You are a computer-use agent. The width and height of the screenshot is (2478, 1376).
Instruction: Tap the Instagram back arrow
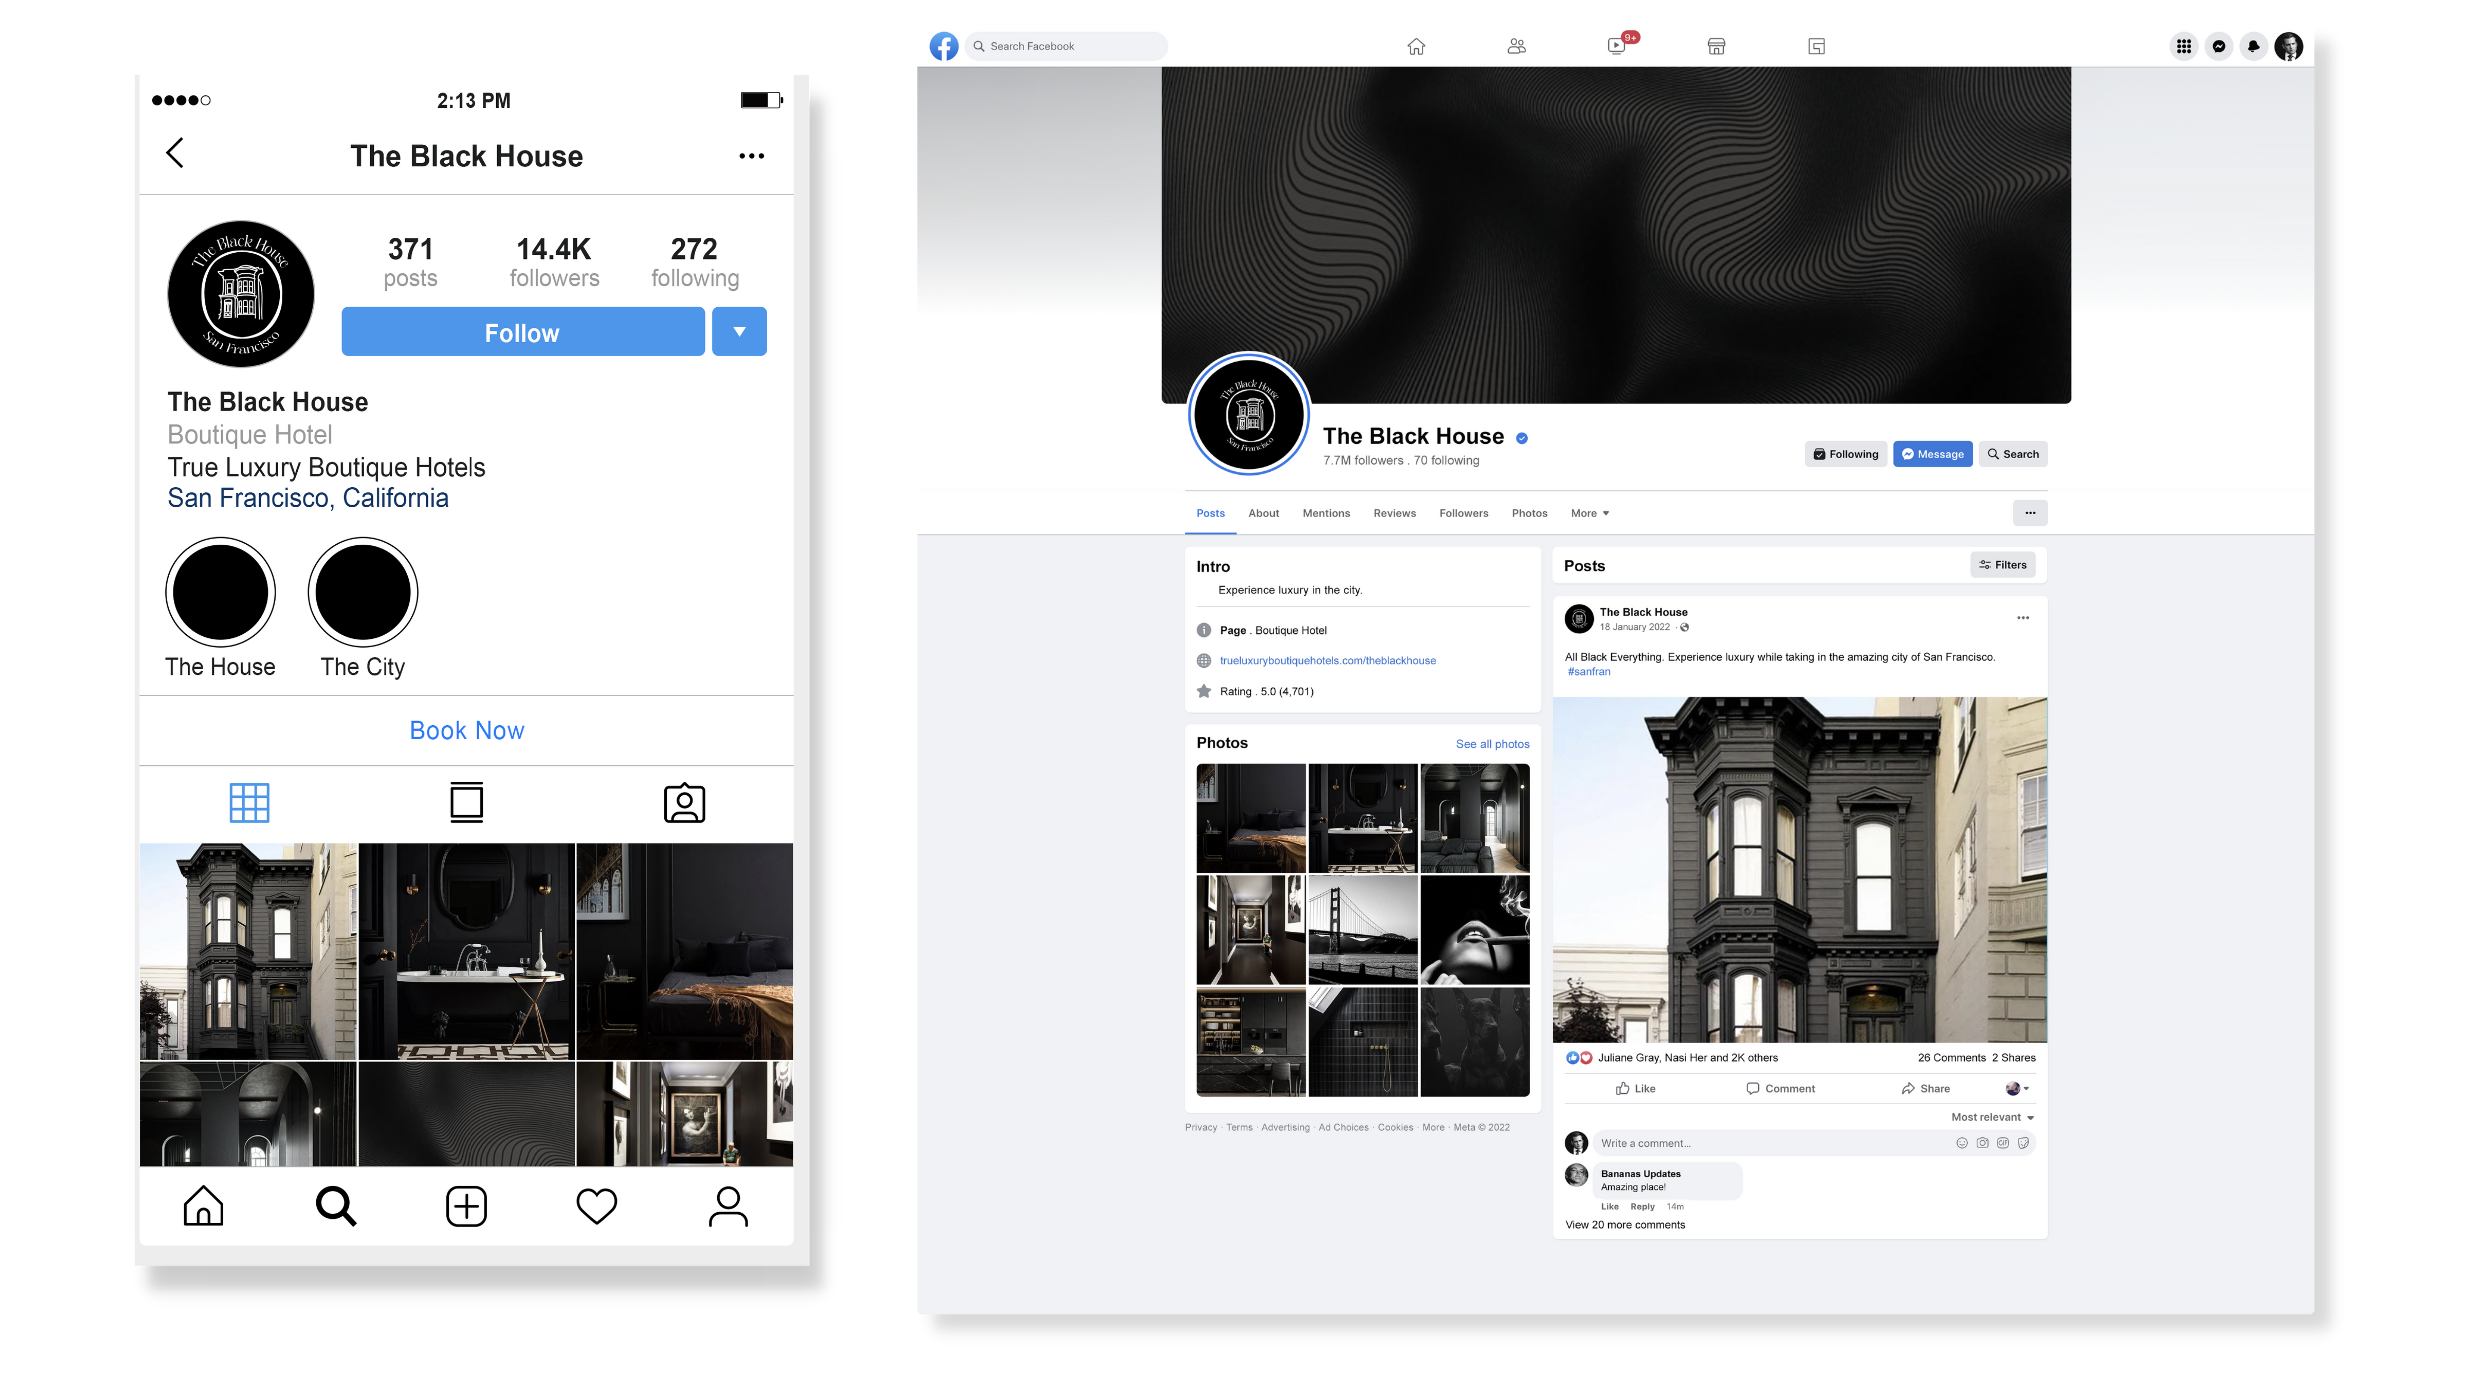(x=175, y=153)
